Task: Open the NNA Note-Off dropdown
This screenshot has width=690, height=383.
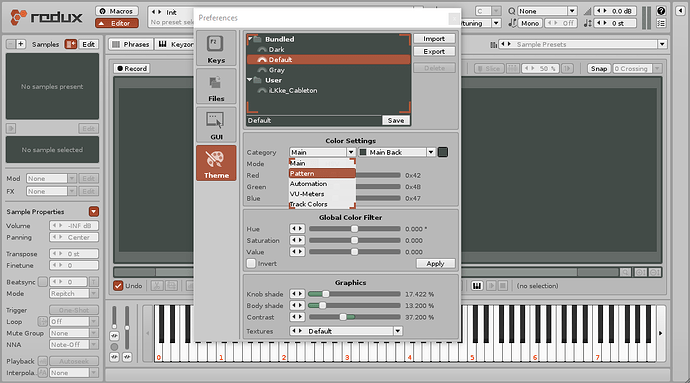Action: click(x=94, y=345)
